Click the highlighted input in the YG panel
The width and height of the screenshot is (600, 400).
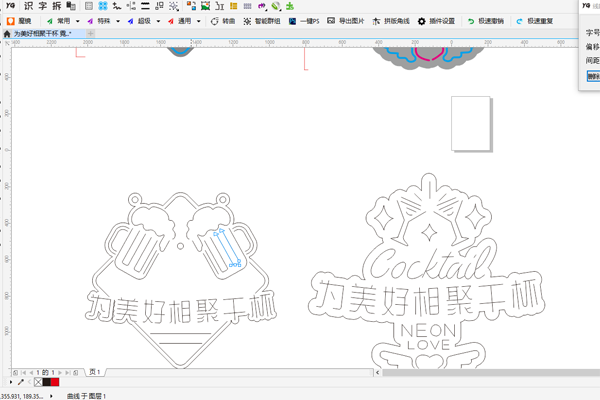[593, 76]
